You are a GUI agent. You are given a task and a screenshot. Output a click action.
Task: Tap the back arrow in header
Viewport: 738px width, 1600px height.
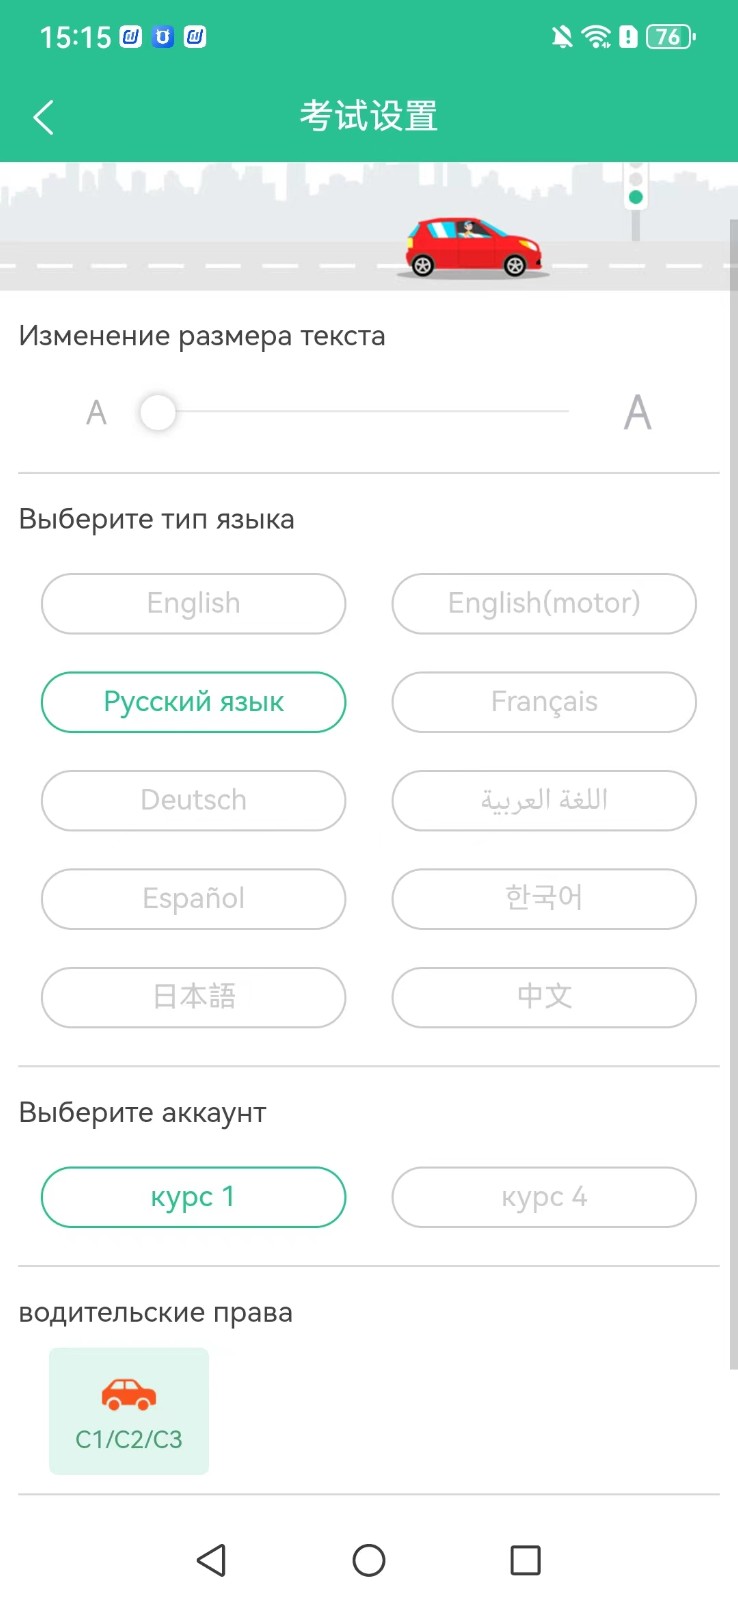tap(43, 117)
